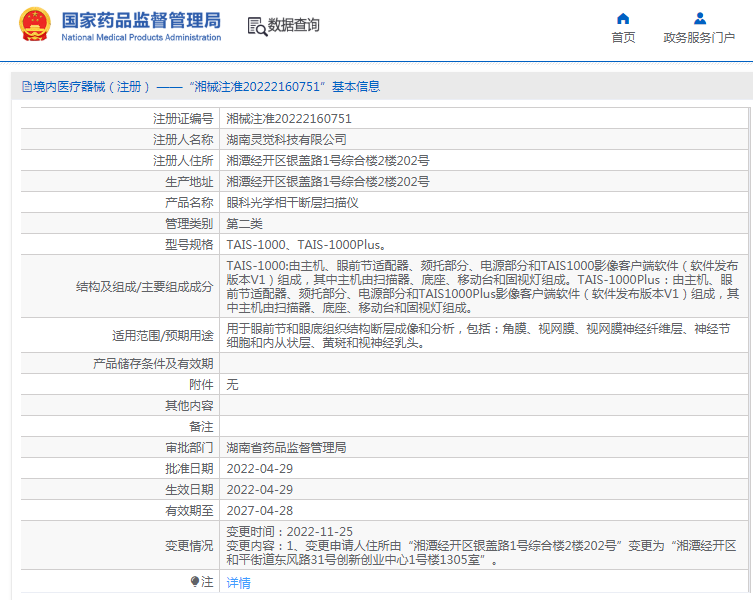Click the National Medical Products Administration subtitle
The image size is (753, 600).
pyautogui.click(x=141, y=38)
